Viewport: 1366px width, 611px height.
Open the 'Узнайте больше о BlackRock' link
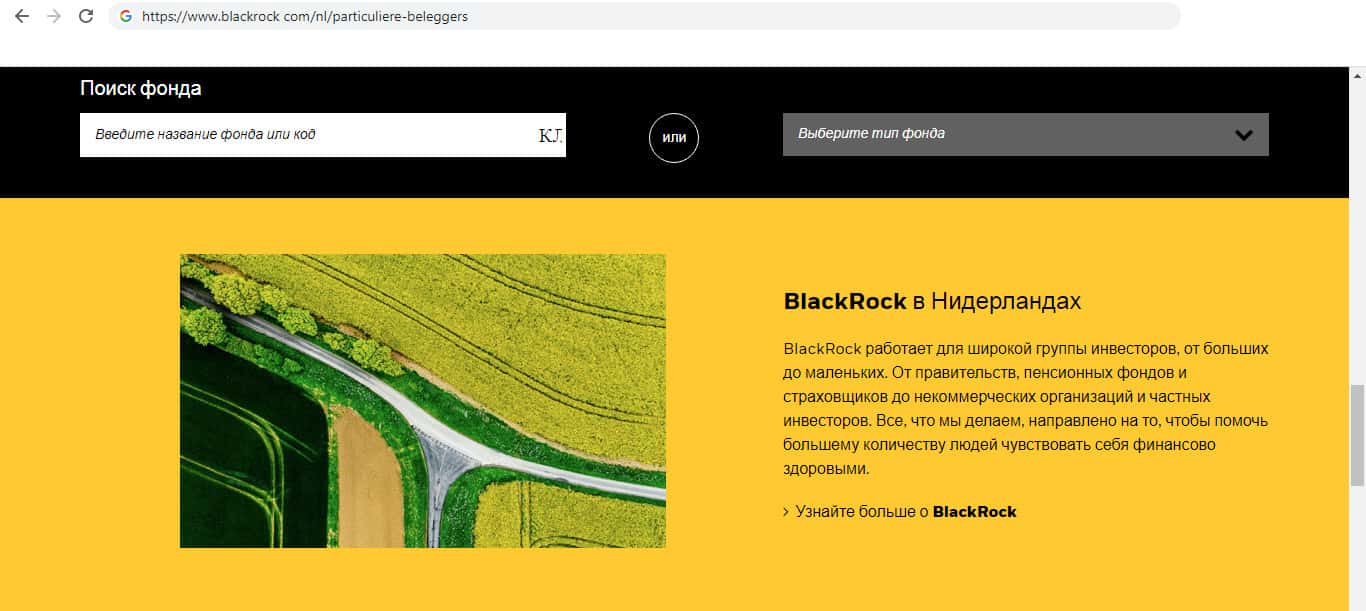coord(900,512)
